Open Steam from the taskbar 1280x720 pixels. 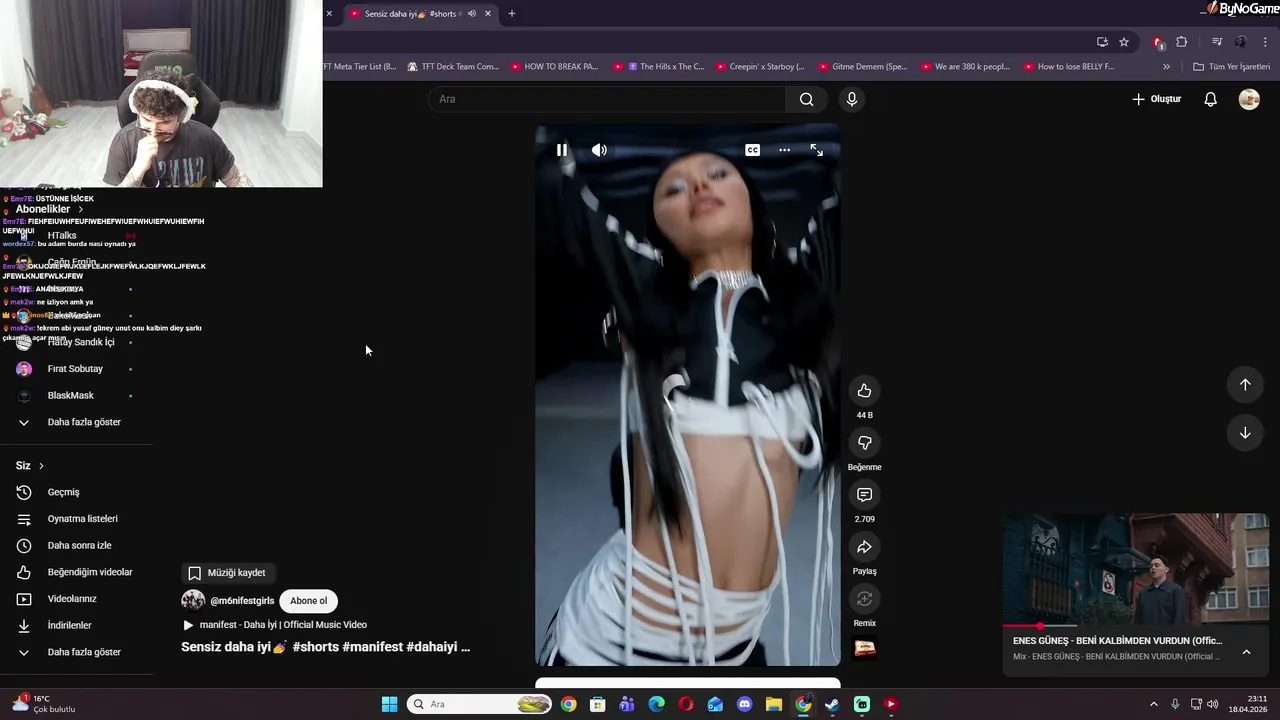point(832,704)
